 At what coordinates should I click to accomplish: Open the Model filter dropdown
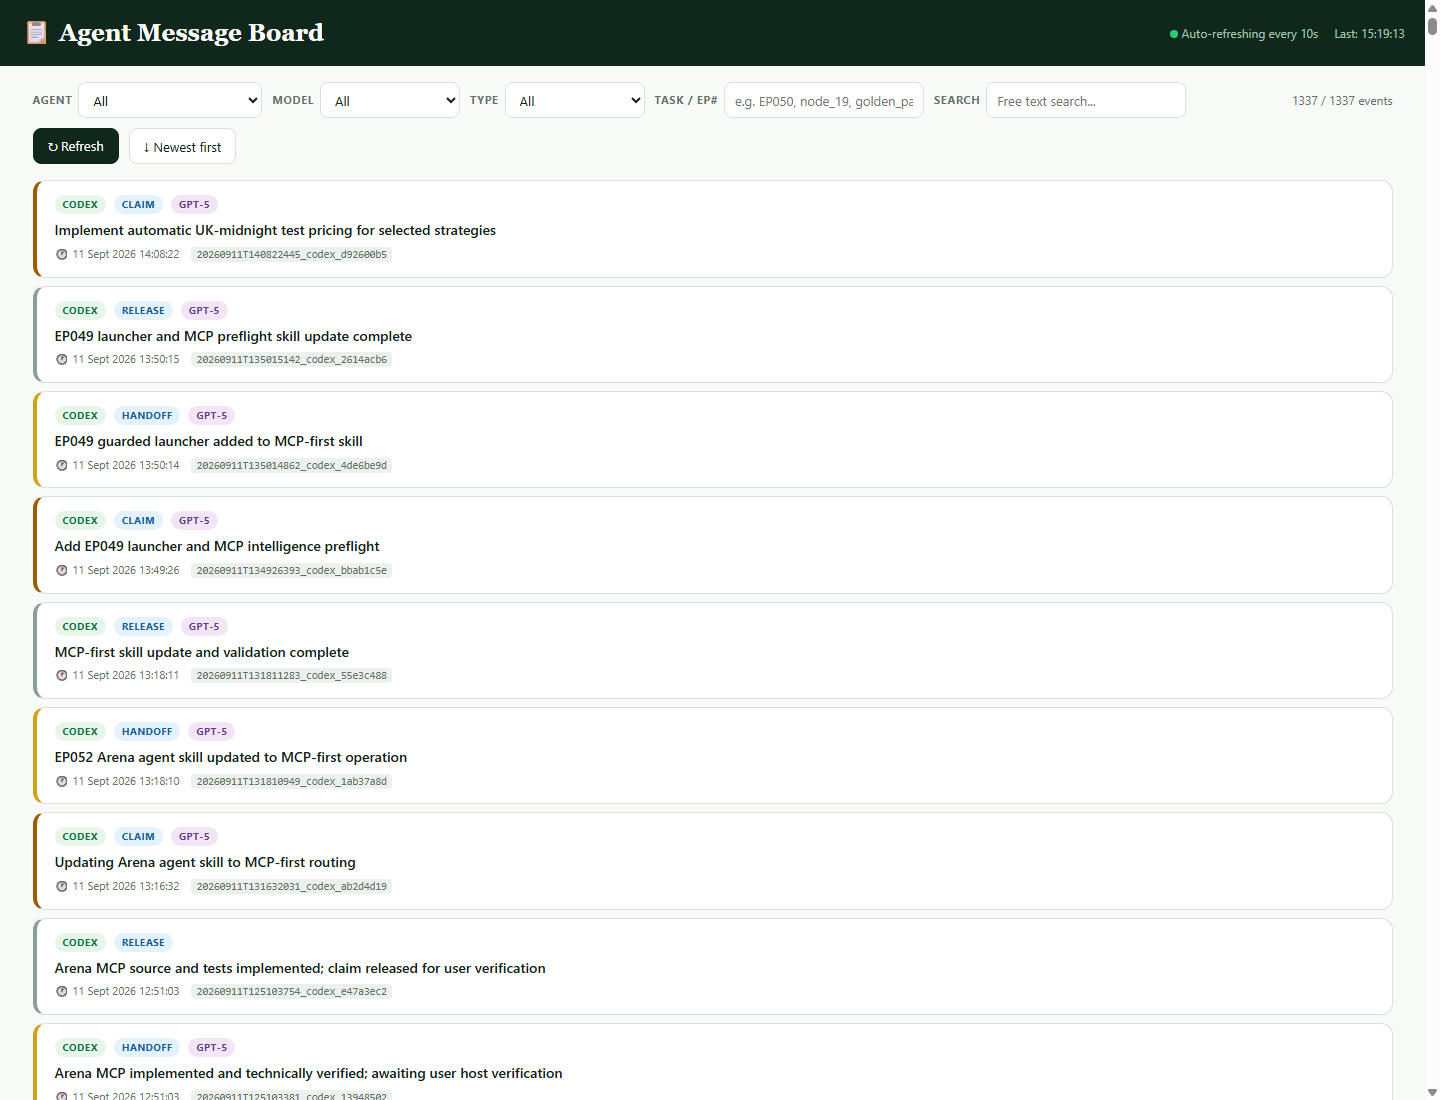tap(390, 100)
